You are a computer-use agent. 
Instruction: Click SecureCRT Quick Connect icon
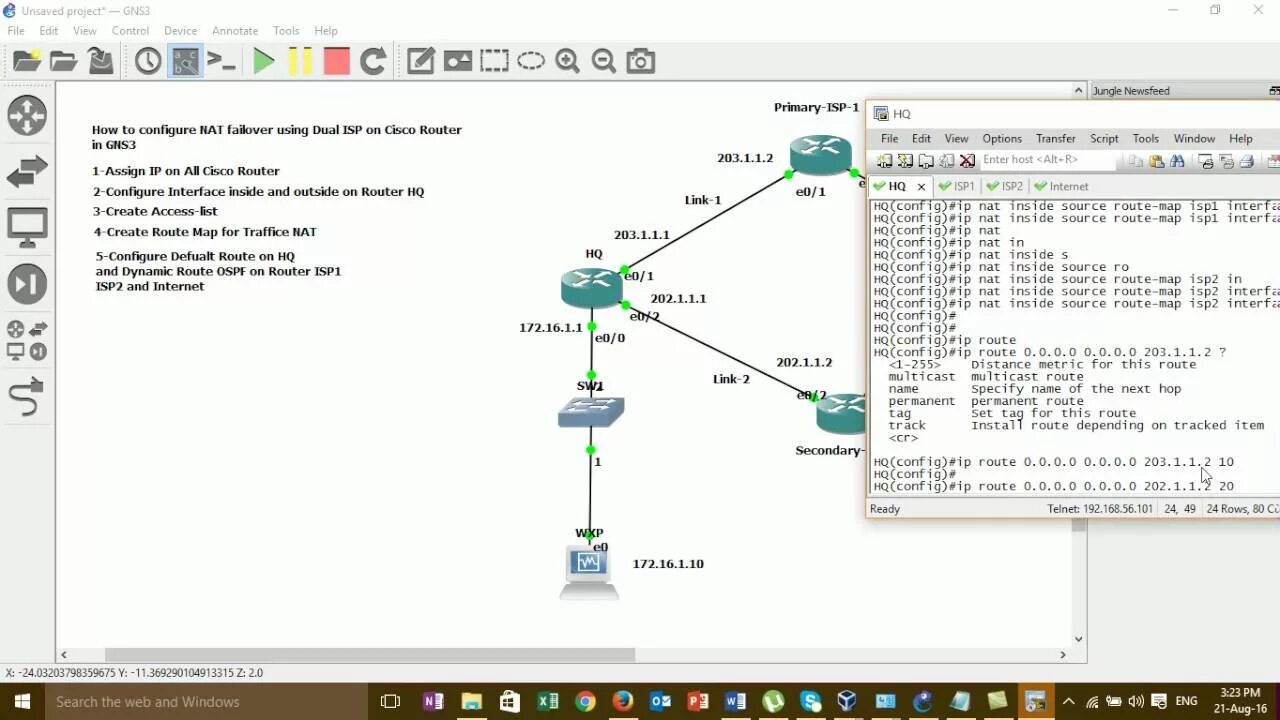[905, 161]
